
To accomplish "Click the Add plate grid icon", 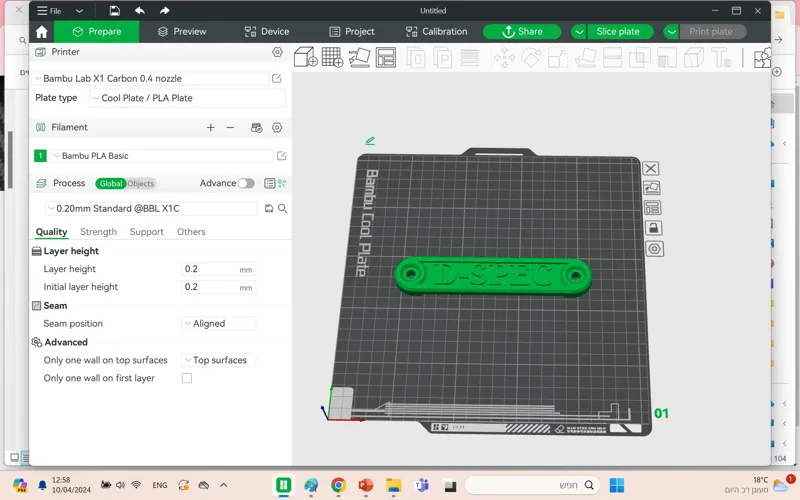I will click(x=332, y=57).
